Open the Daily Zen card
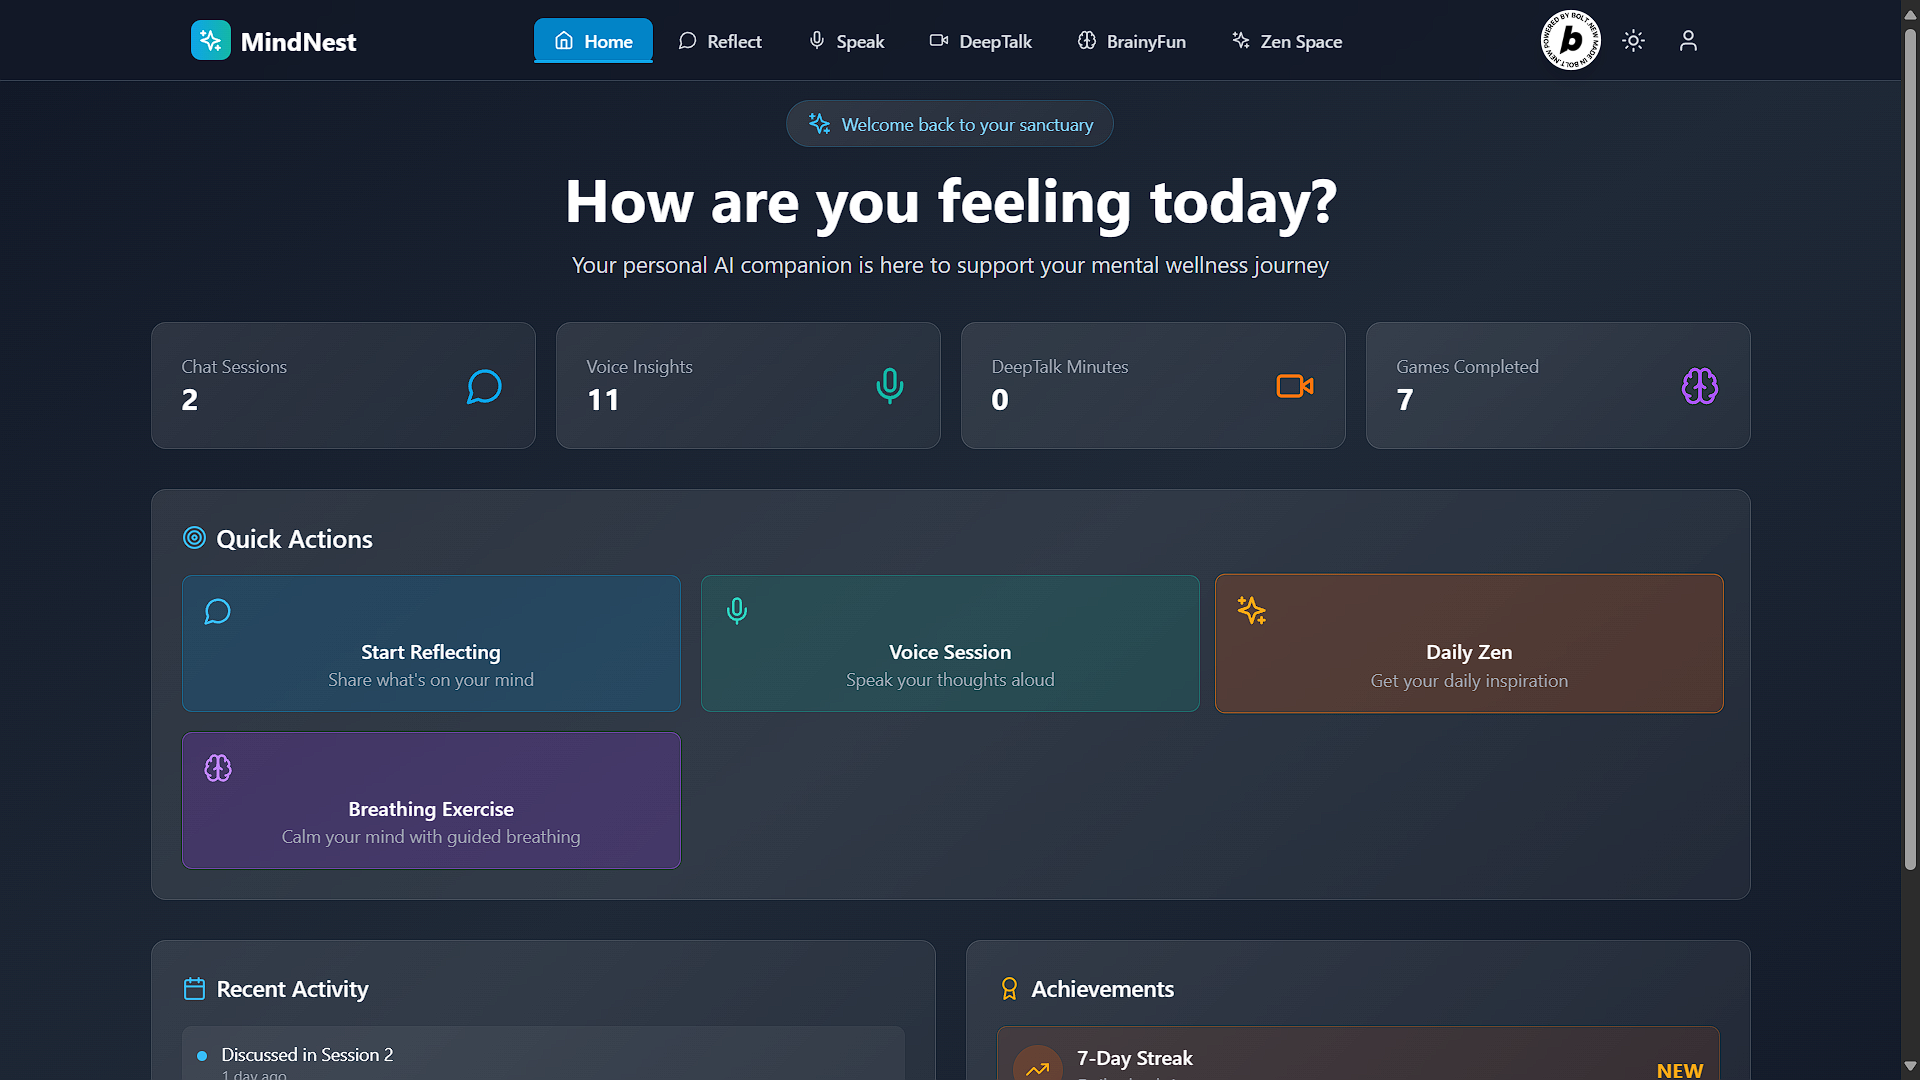The height and width of the screenshot is (1080, 1920). (1468, 643)
